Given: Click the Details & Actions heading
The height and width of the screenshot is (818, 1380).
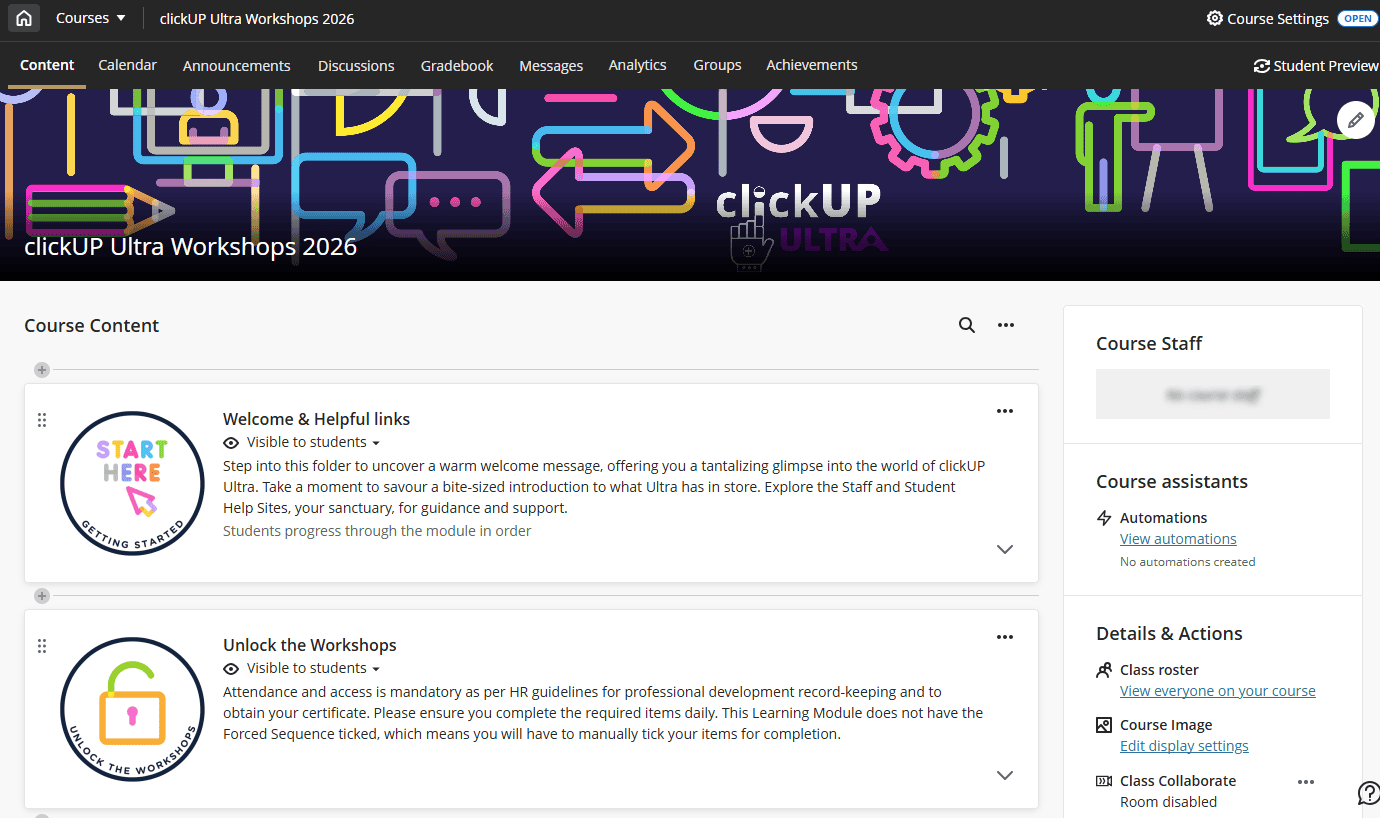Looking at the screenshot, I should tap(1169, 634).
